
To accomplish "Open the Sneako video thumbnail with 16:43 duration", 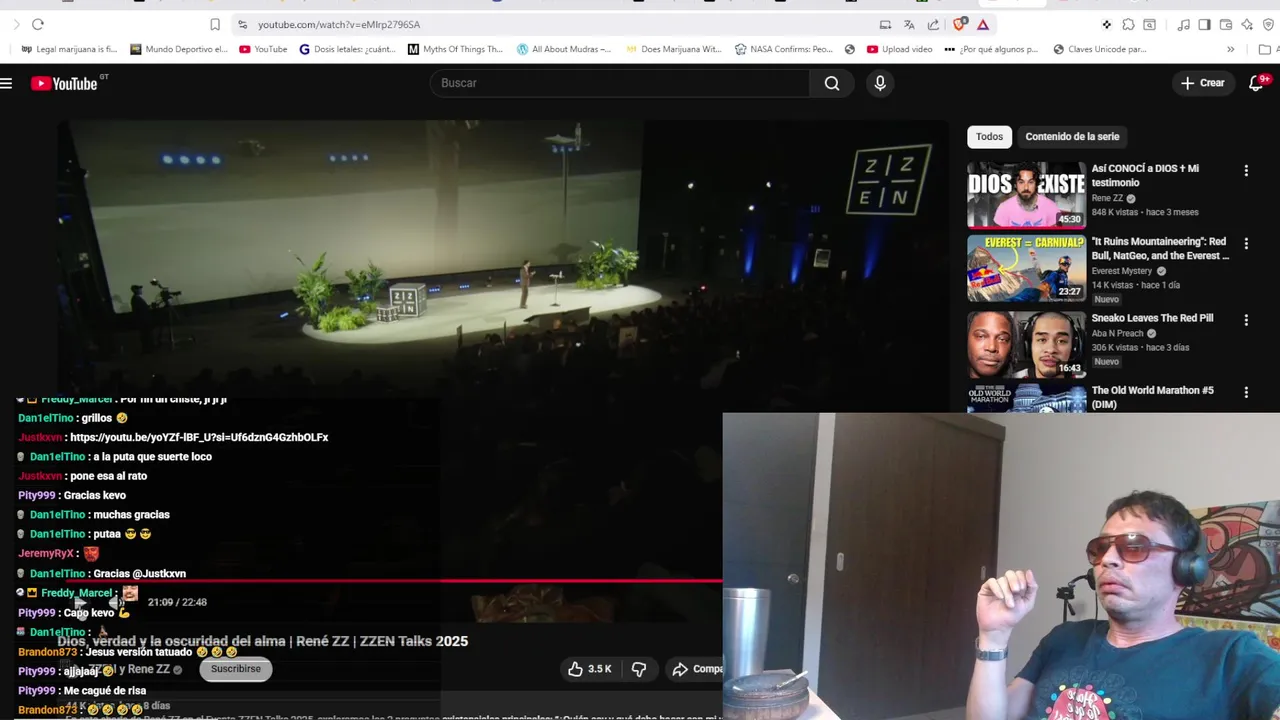I will tap(1026, 344).
